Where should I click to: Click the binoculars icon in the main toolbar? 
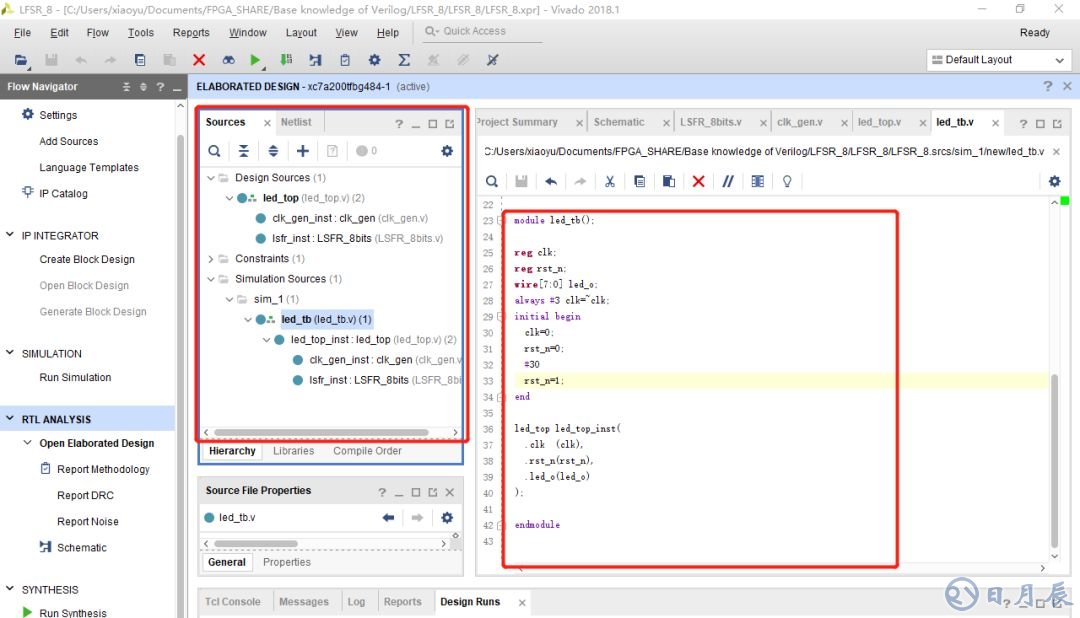click(x=228, y=60)
